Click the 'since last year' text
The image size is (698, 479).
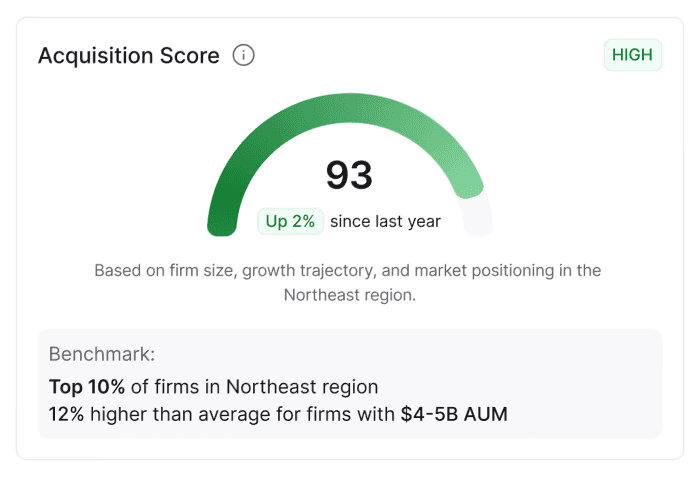[x=386, y=221]
